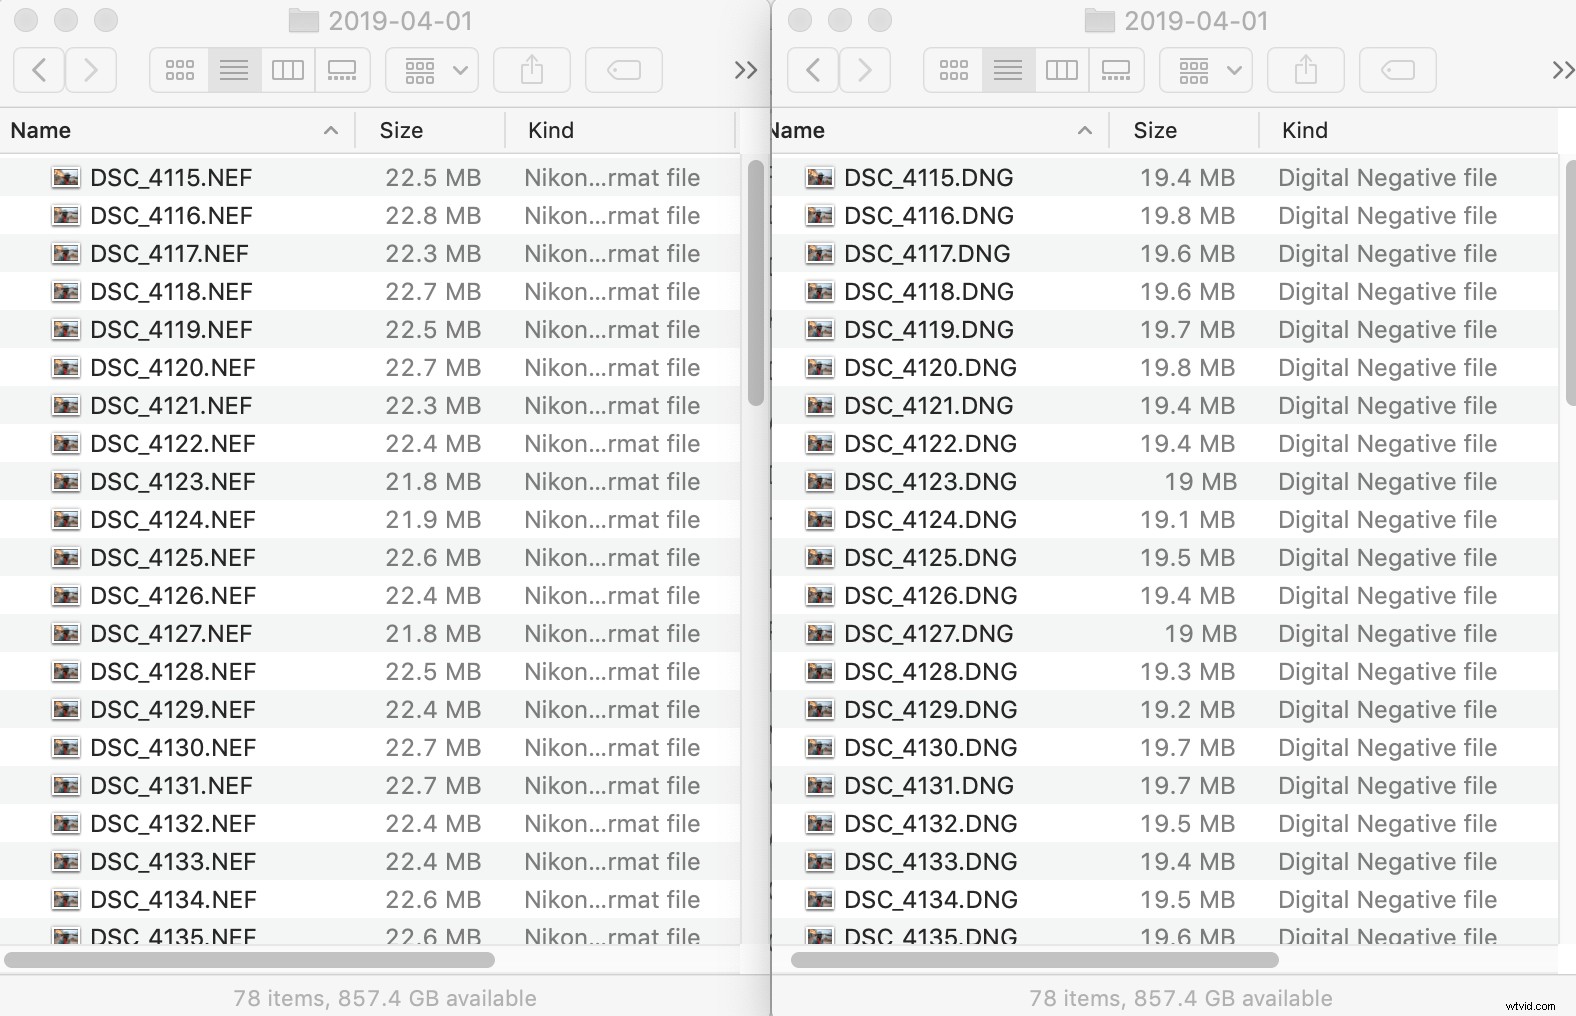
Task: Click Back arrow in left Finder window
Action: click(x=39, y=70)
